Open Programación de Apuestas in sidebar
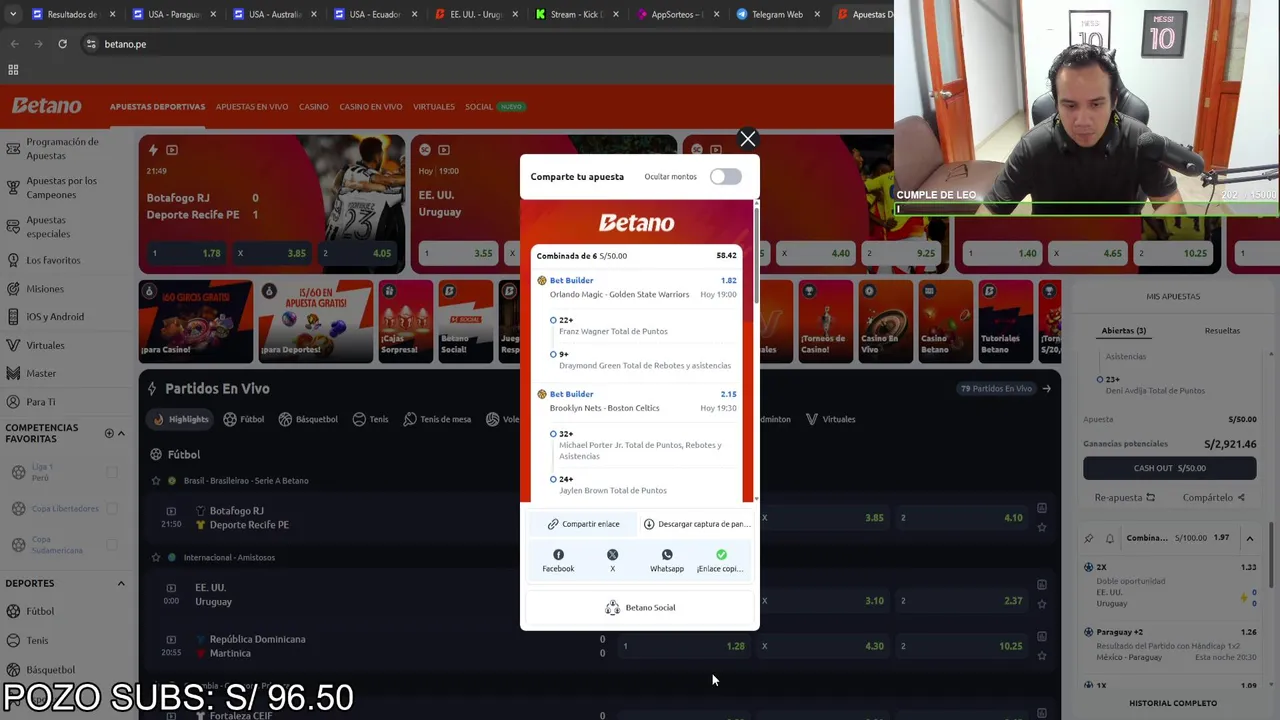1280x720 pixels. coord(62,148)
